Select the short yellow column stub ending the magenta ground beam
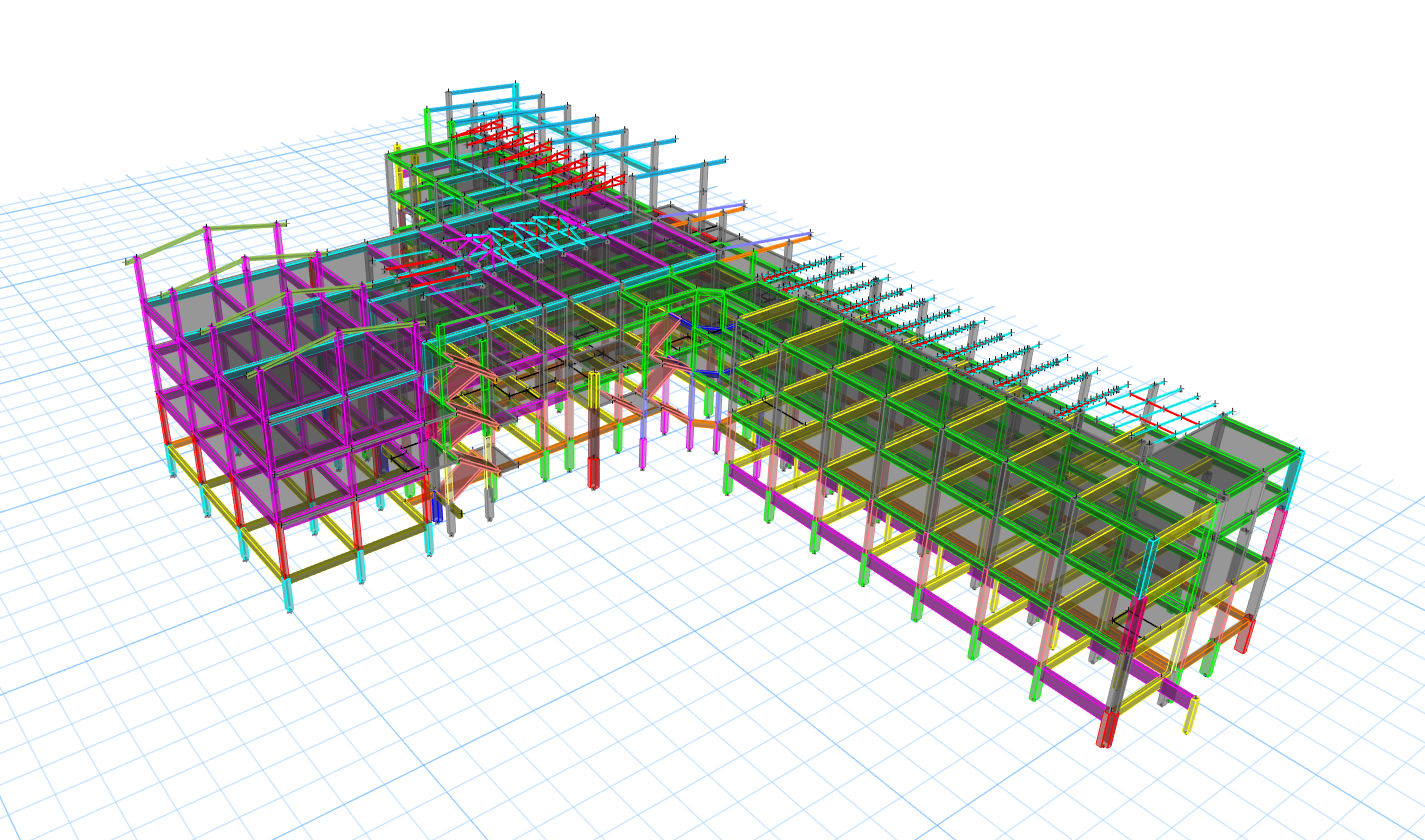1425x840 pixels. click(x=1191, y=715)
